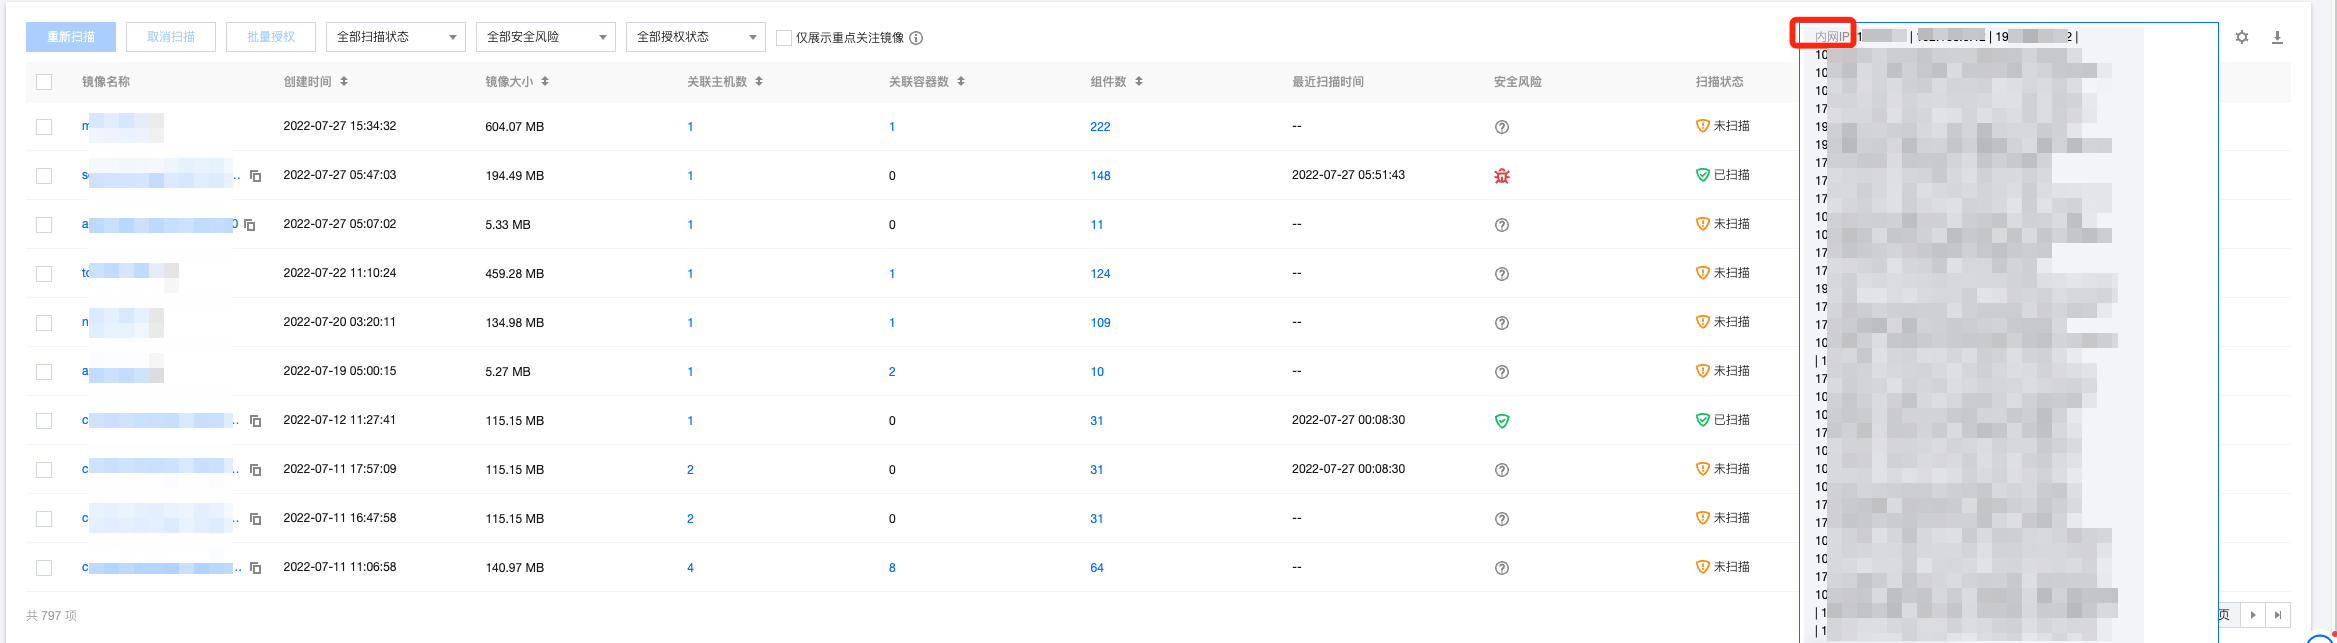Click copy icon in 2022-07-11 11:06:58 row
Screen dimensions: 2337x643
pyautogui.click(x=256, y=568)
